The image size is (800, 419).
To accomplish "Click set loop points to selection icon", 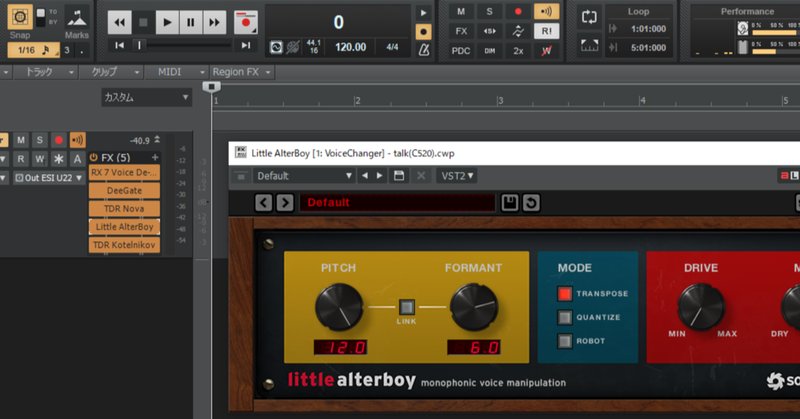I will coord(589,46).
